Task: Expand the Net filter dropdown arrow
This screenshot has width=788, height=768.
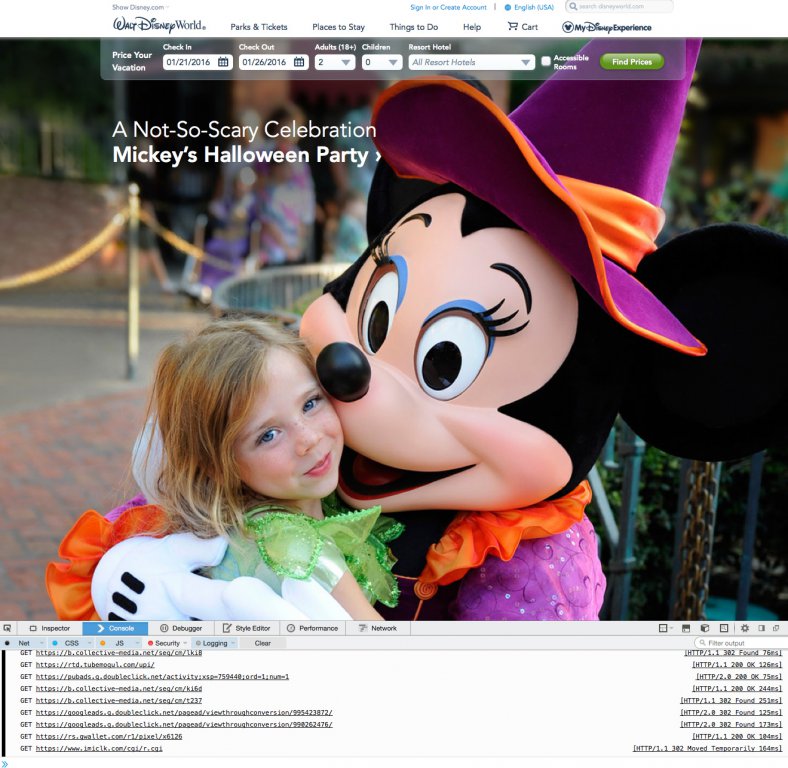Action: [41, 643]
